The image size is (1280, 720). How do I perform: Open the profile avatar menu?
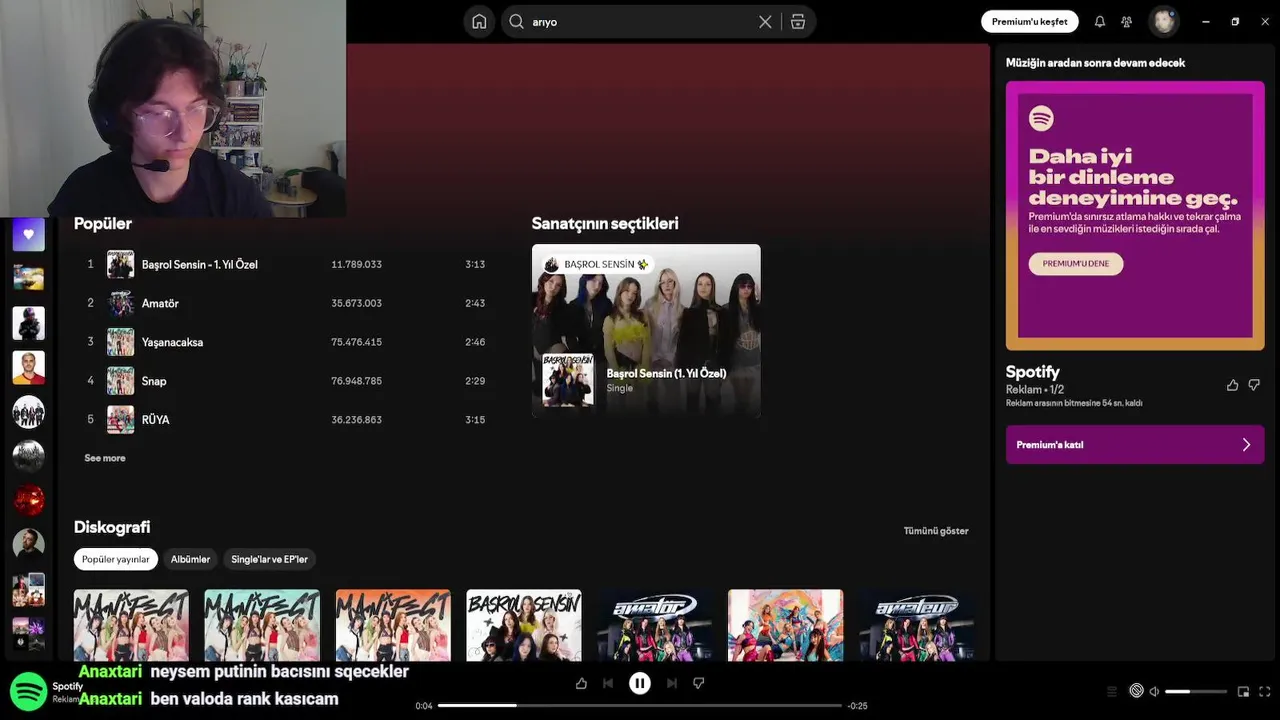point(1163,21)
